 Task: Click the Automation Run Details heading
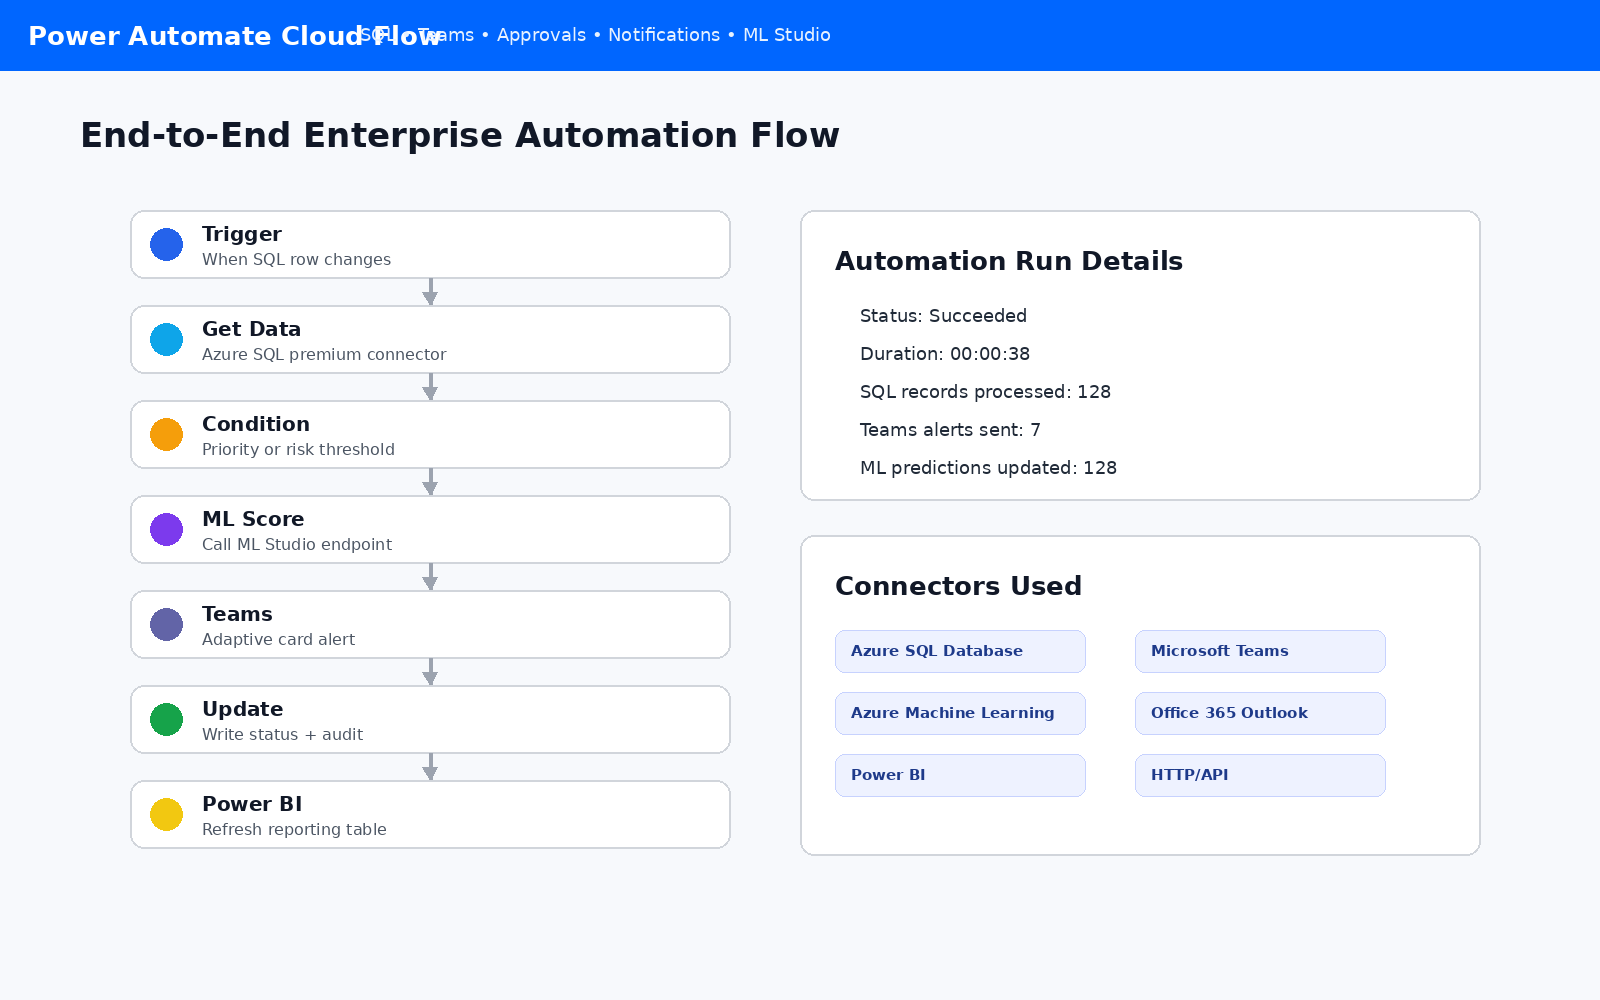tap(1009, 261)
